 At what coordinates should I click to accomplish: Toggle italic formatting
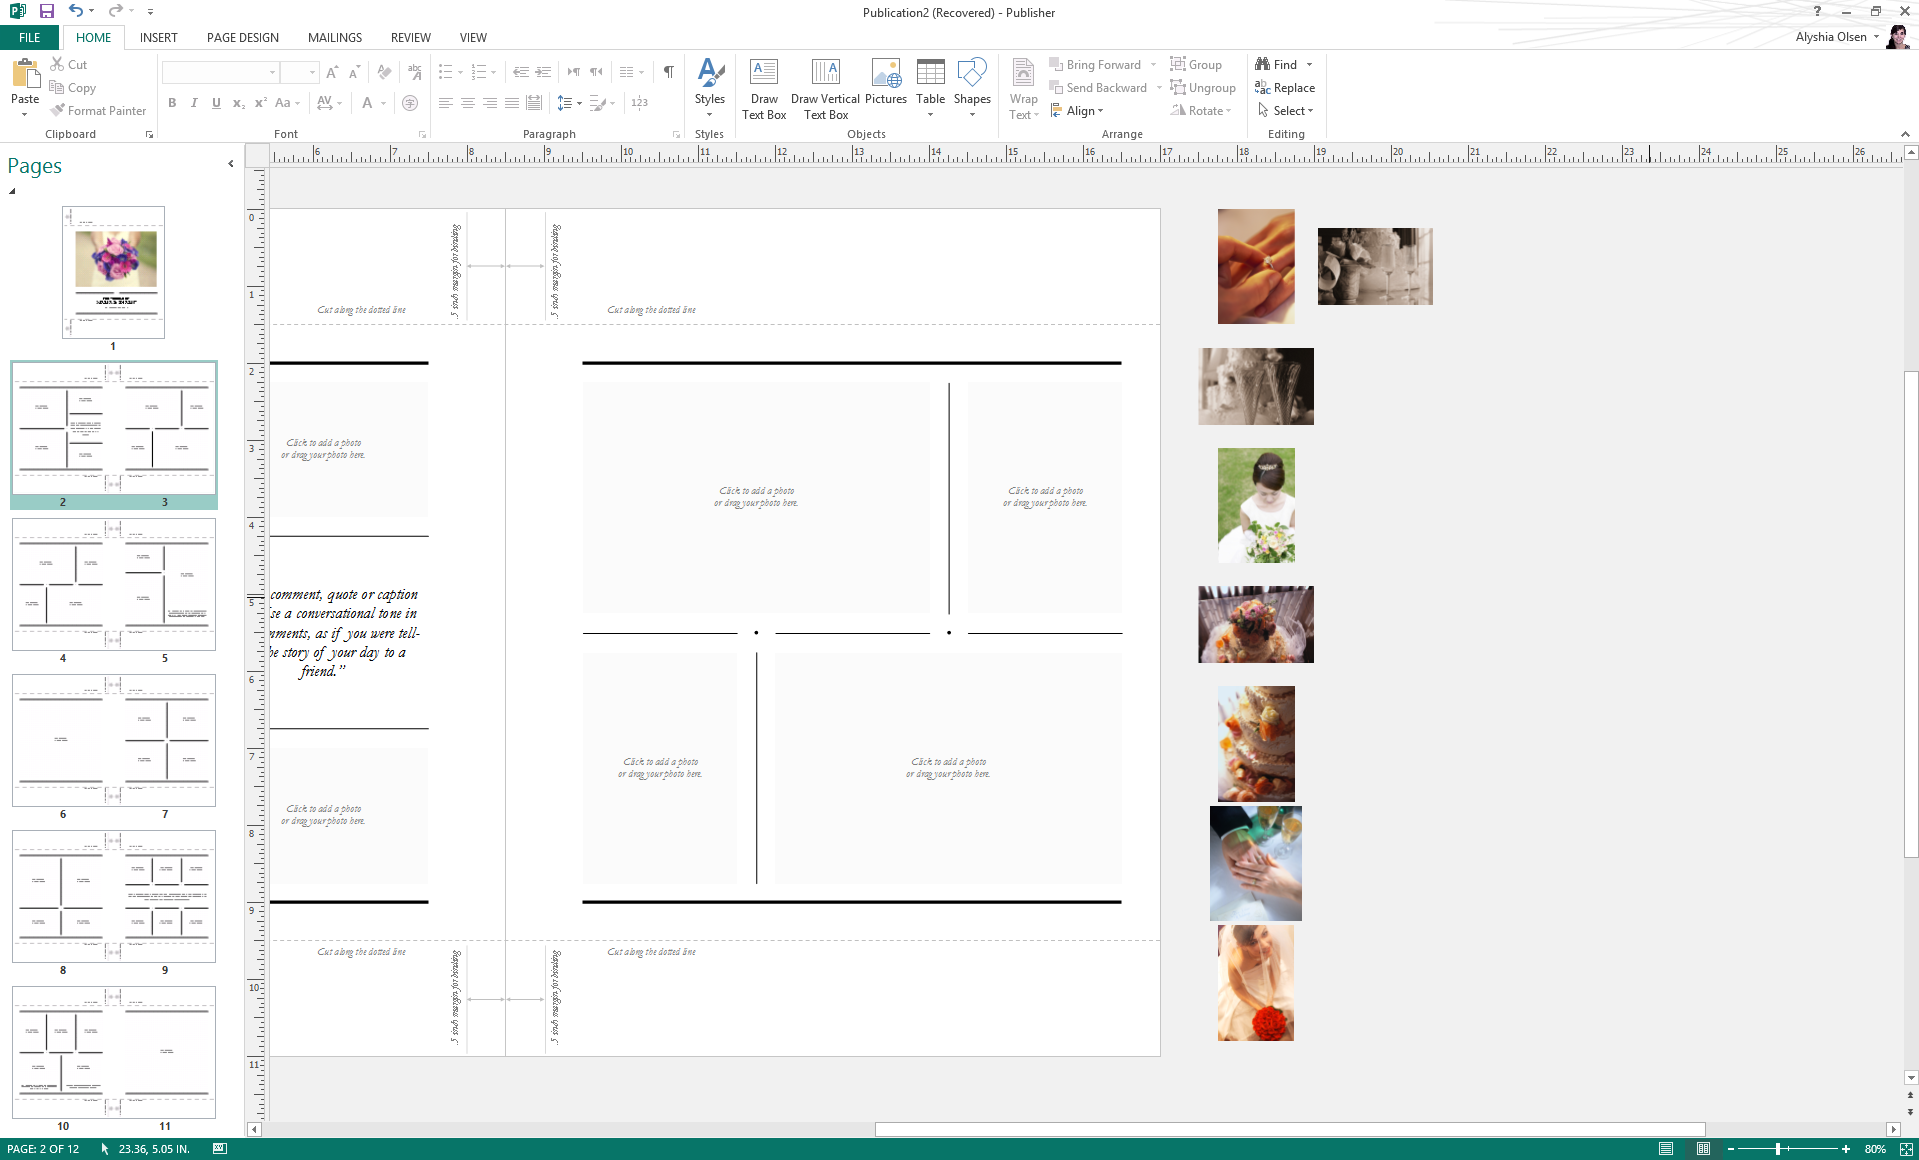(x=194, y=103)
